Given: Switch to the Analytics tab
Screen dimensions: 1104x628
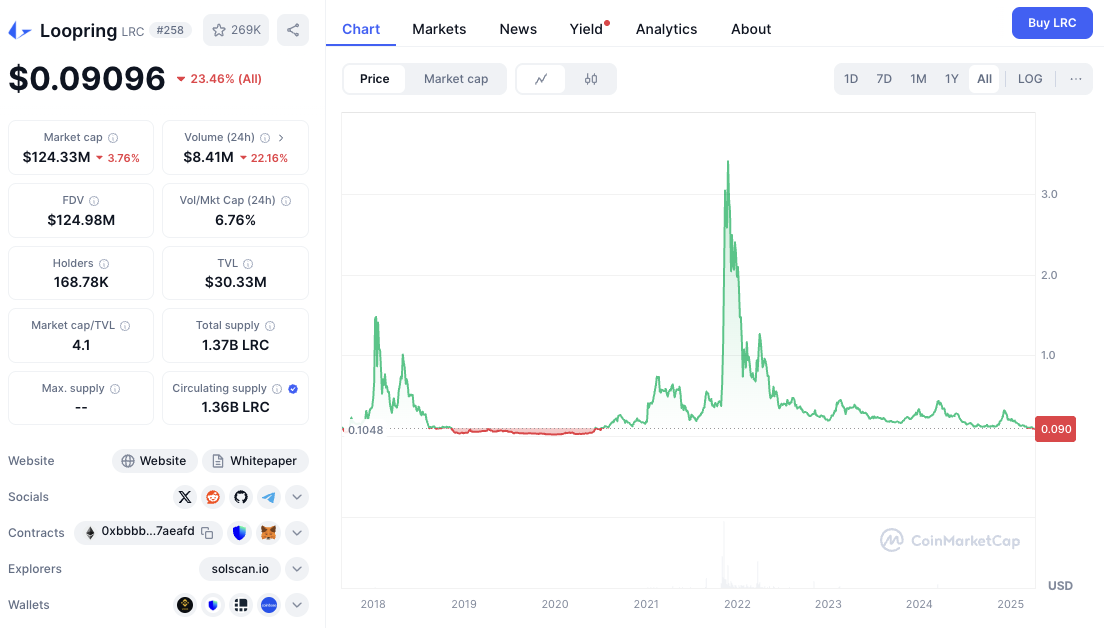Looking at the screenshot, I should 666,29.
